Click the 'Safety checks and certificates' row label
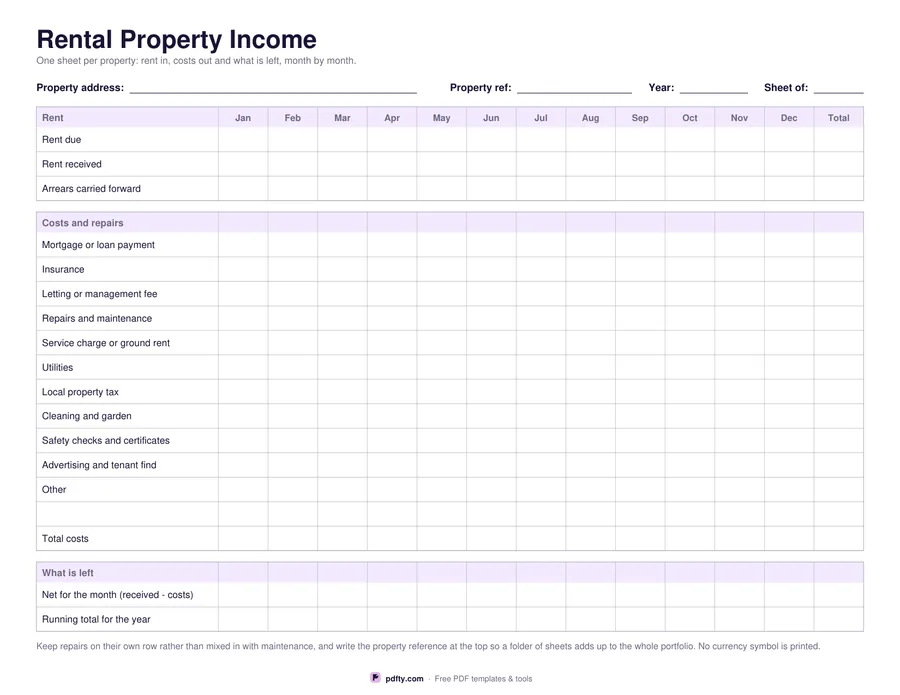The image size is (900, 695). tap(106, 441)
